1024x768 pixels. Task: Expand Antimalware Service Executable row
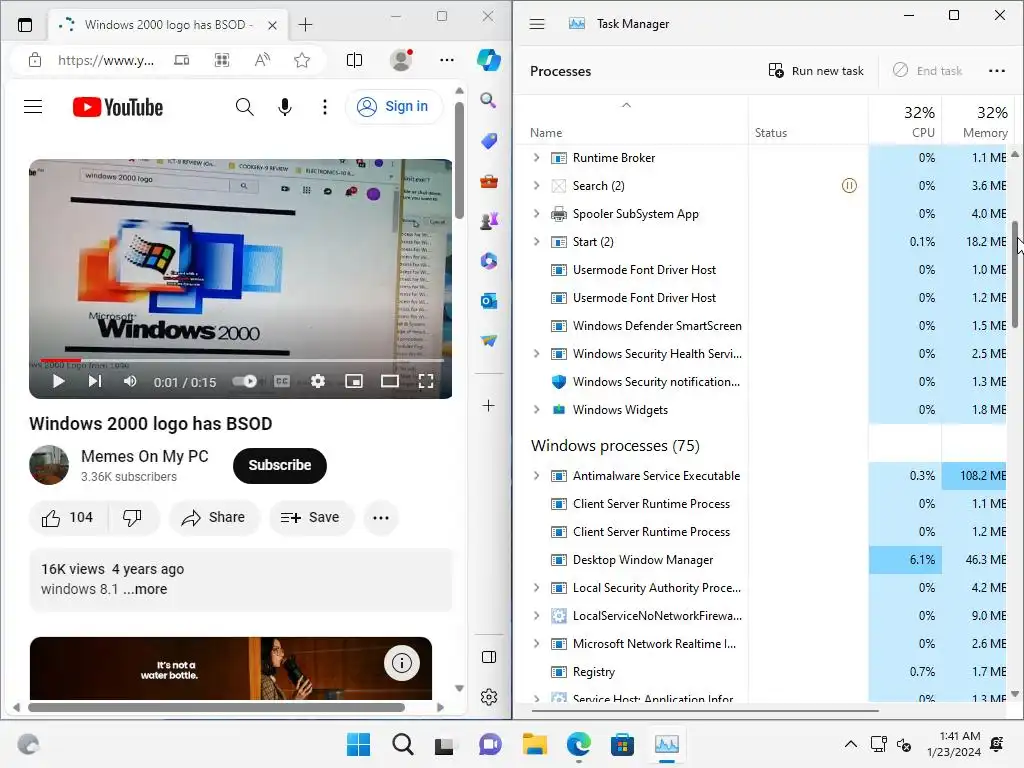coord(537,475)
